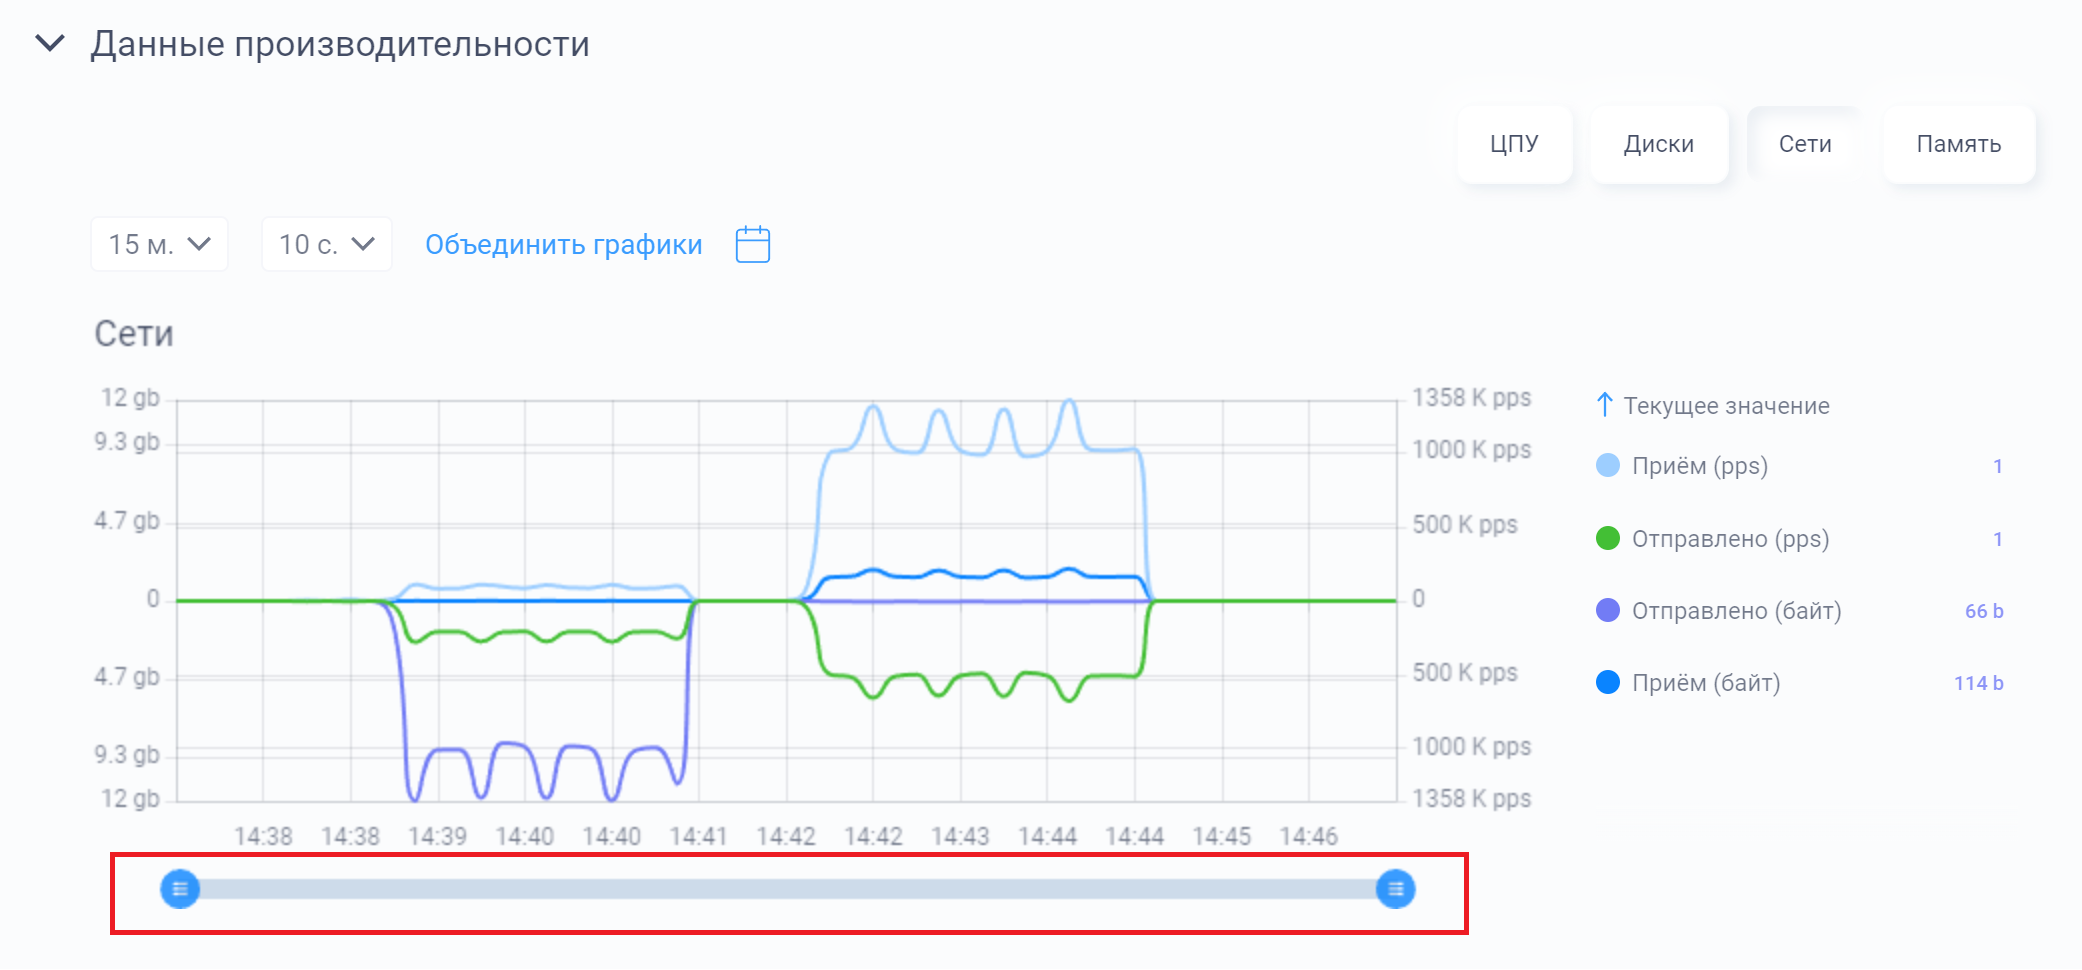Image resolution: width=2082 pixels, height=970 pixels.
Task: Click the right handle of range slider
Action: pyautogui.click(x=1395, y=889)
